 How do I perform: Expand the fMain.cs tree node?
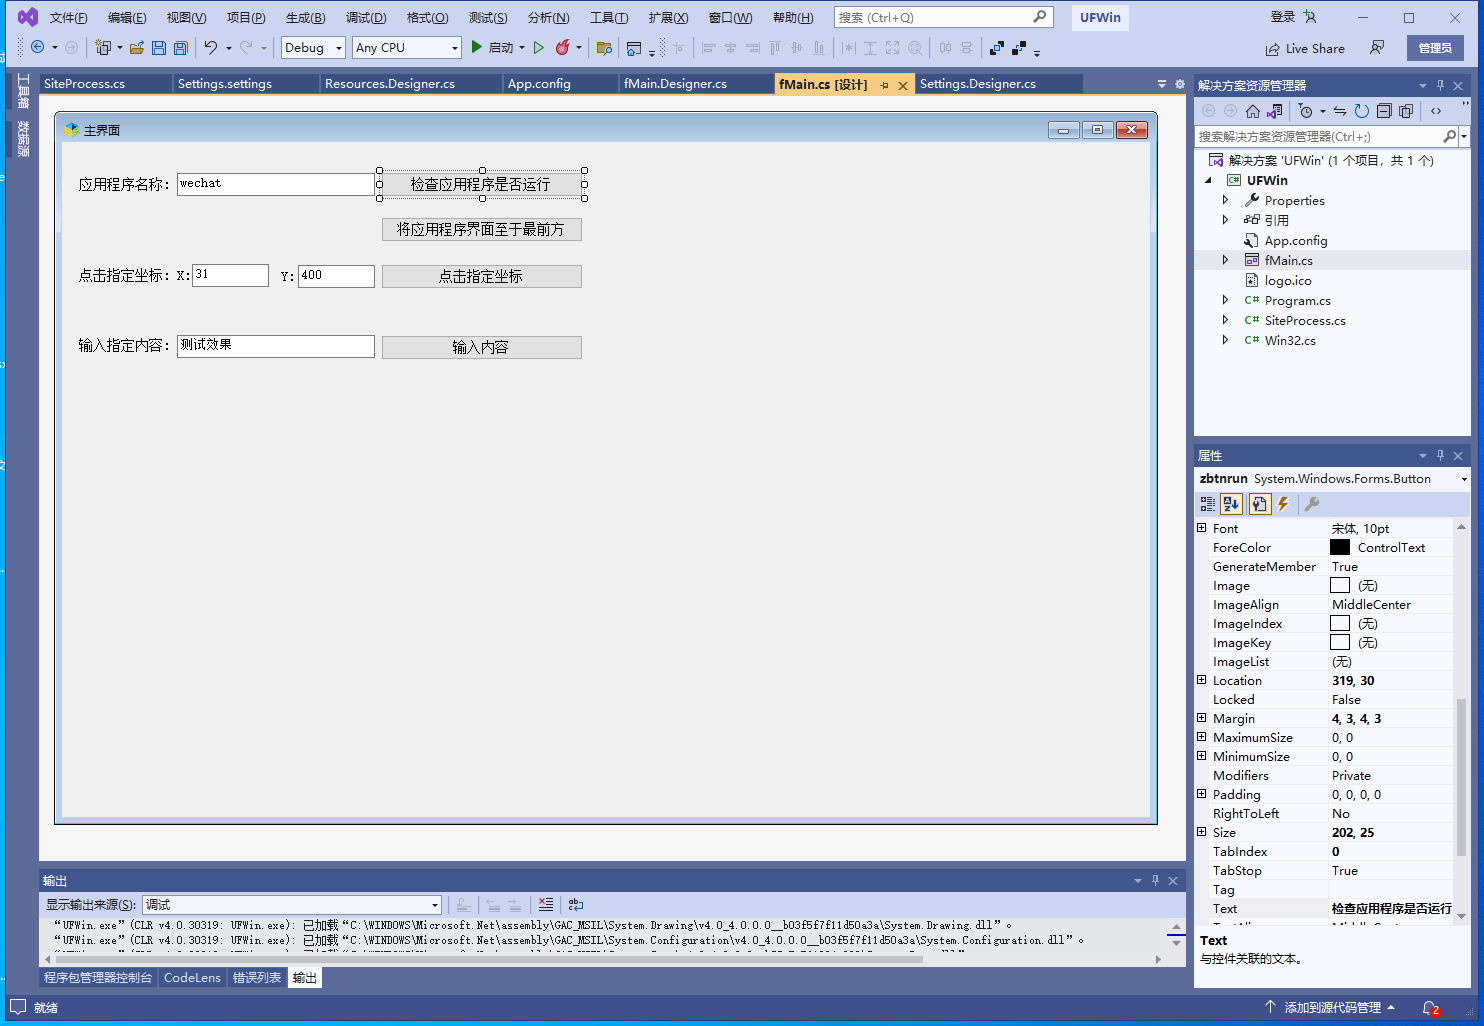[x=1225, y=260]
